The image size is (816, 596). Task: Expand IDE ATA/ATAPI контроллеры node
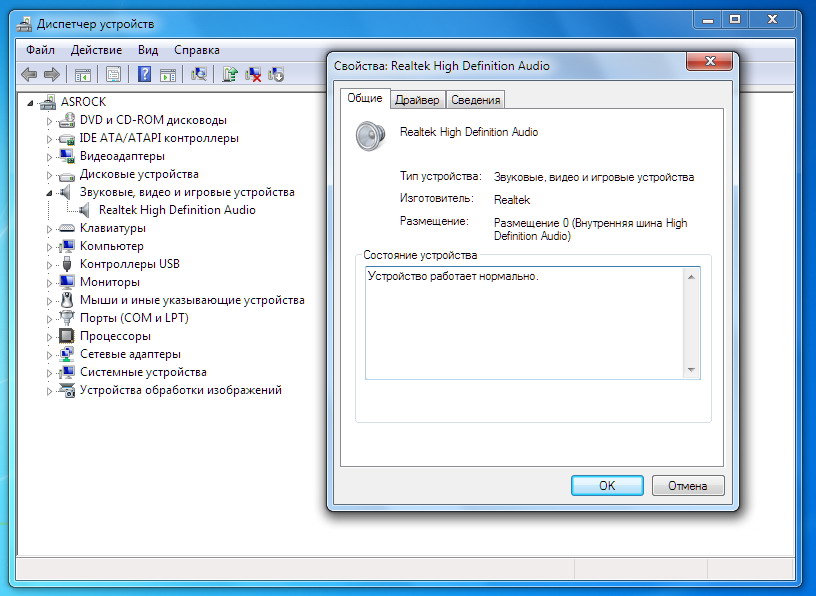pyautogui.click(x=49, y=140)
